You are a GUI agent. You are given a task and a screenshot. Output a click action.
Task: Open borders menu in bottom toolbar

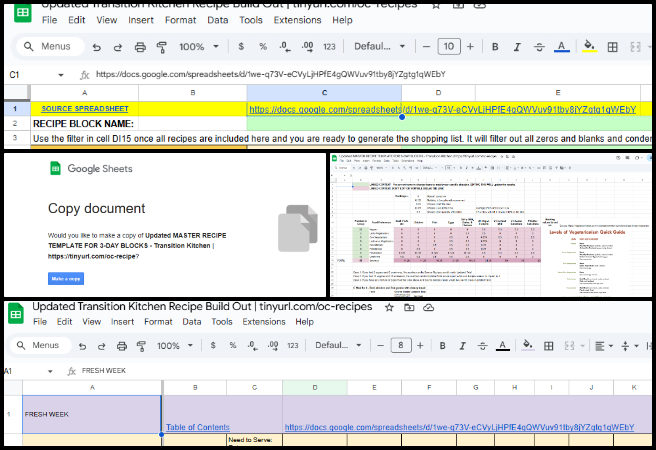548,346
